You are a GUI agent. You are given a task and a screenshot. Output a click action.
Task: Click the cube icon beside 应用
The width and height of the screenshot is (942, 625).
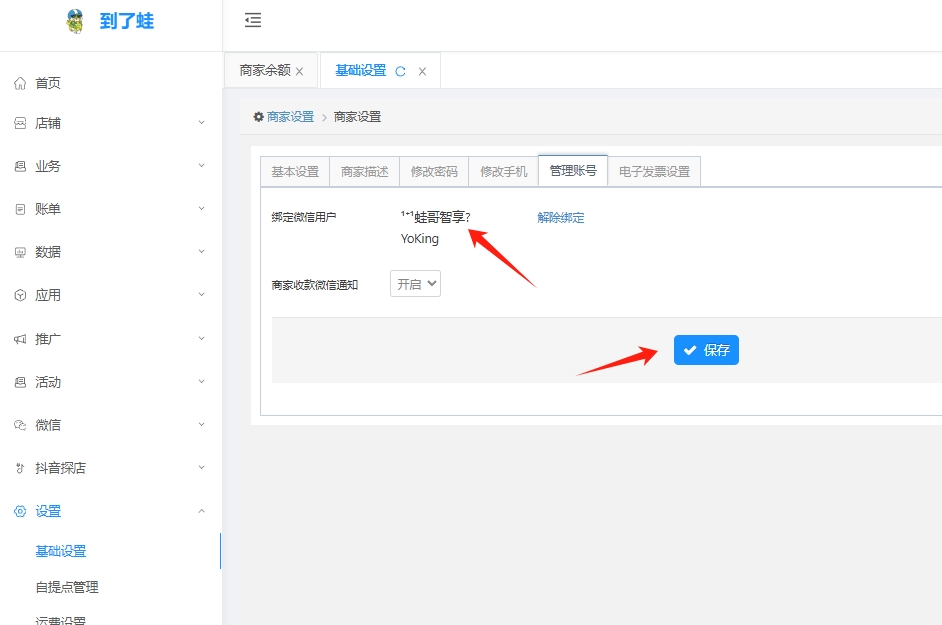(20, 295)
